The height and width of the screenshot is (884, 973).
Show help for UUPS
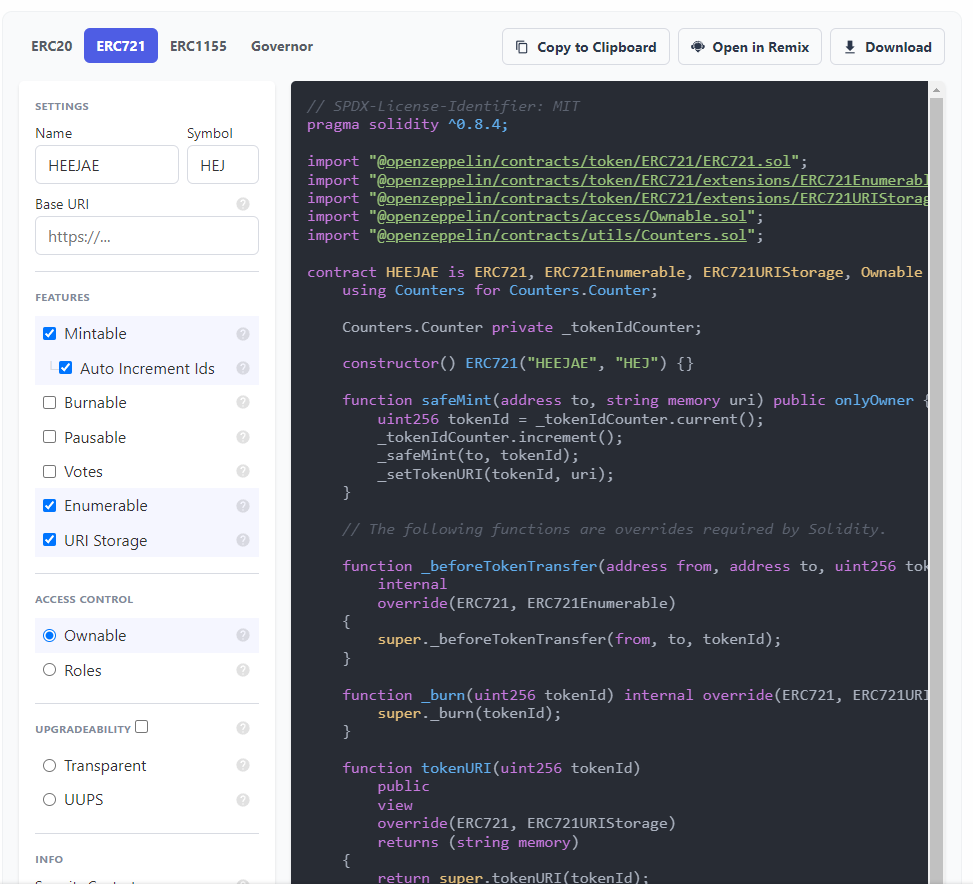click(243, 800)
